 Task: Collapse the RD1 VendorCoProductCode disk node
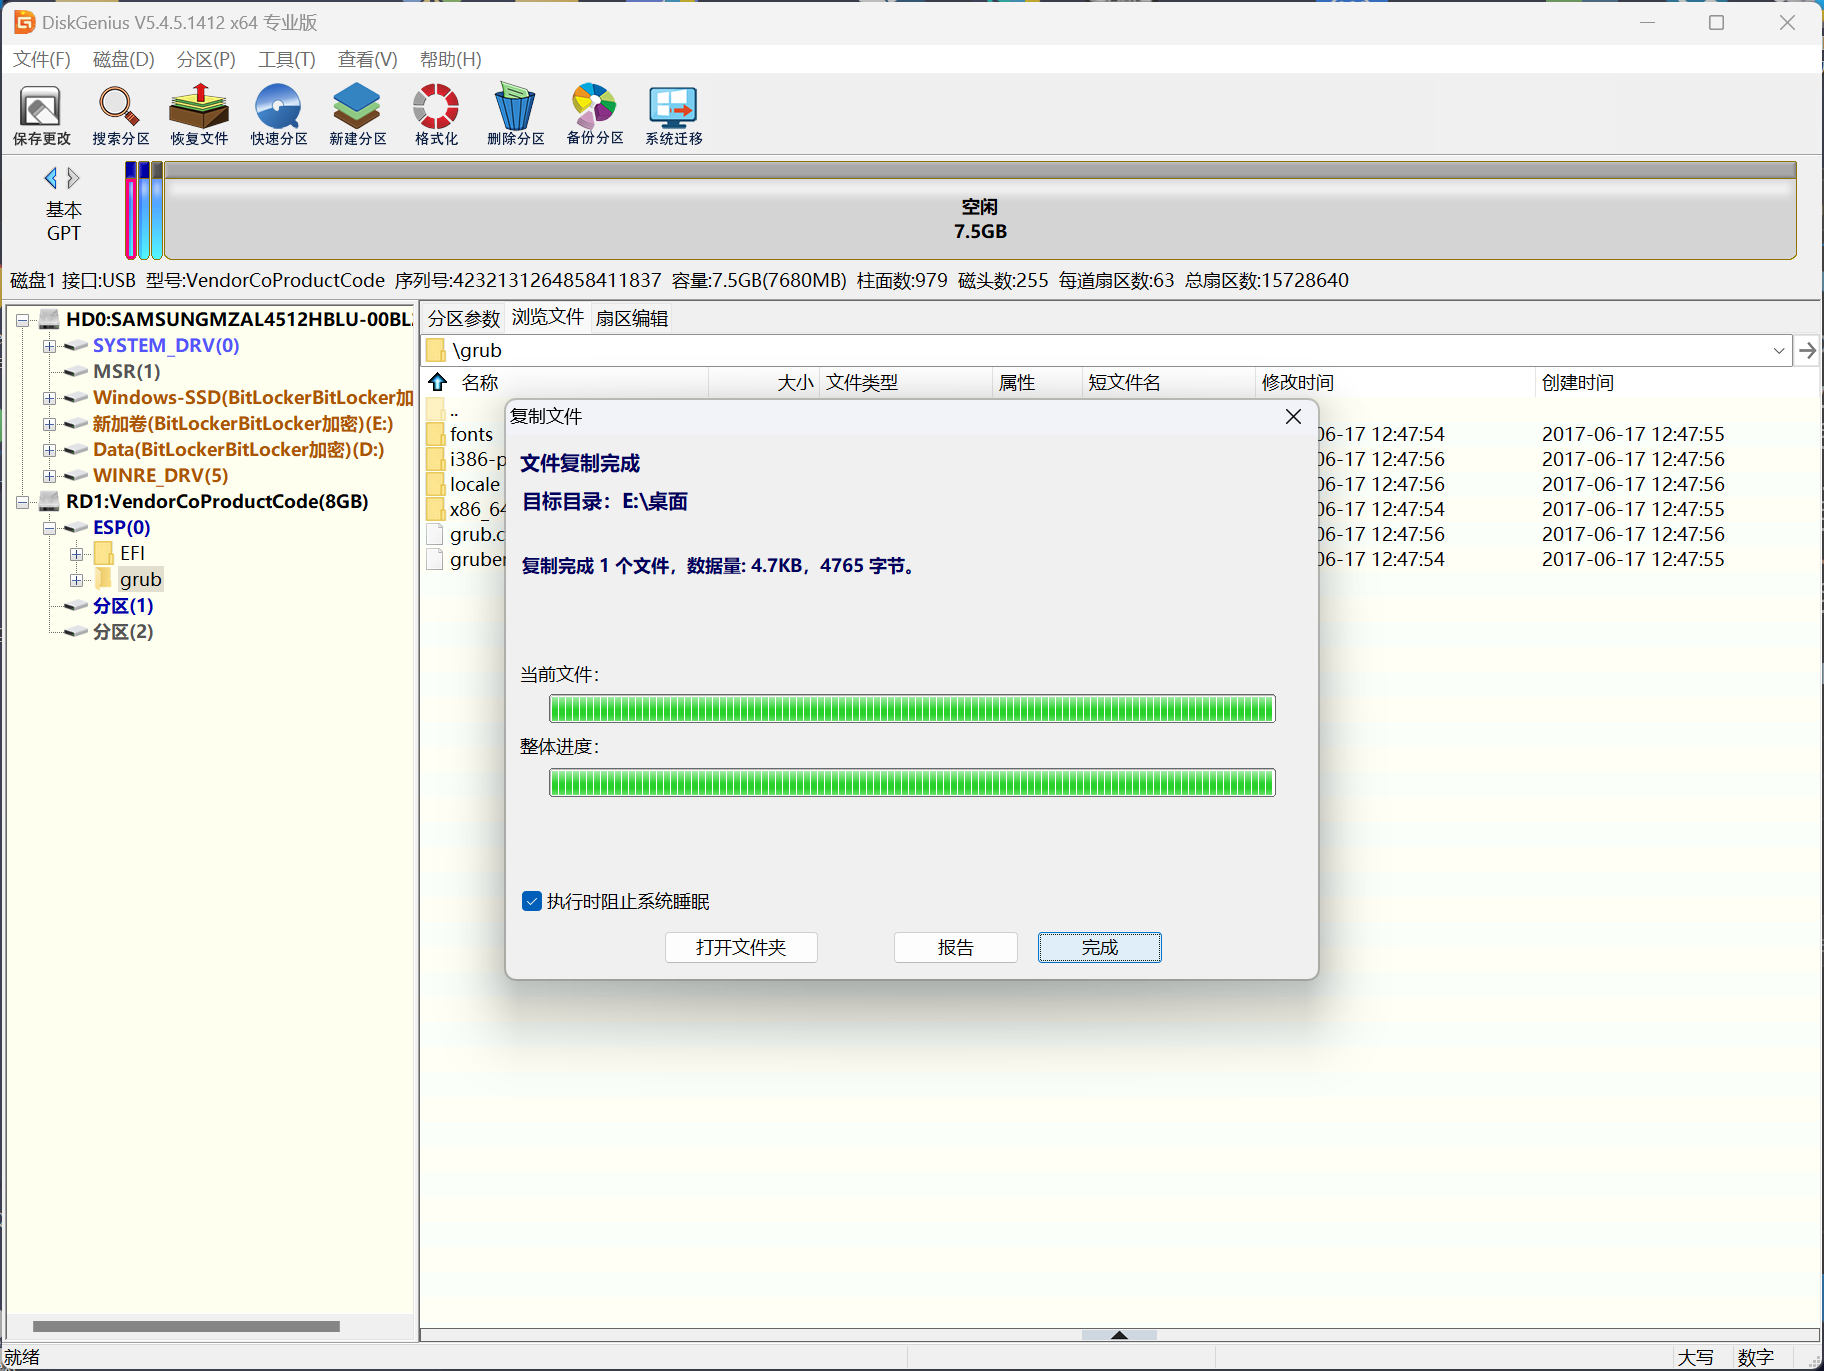coord(22,502)
